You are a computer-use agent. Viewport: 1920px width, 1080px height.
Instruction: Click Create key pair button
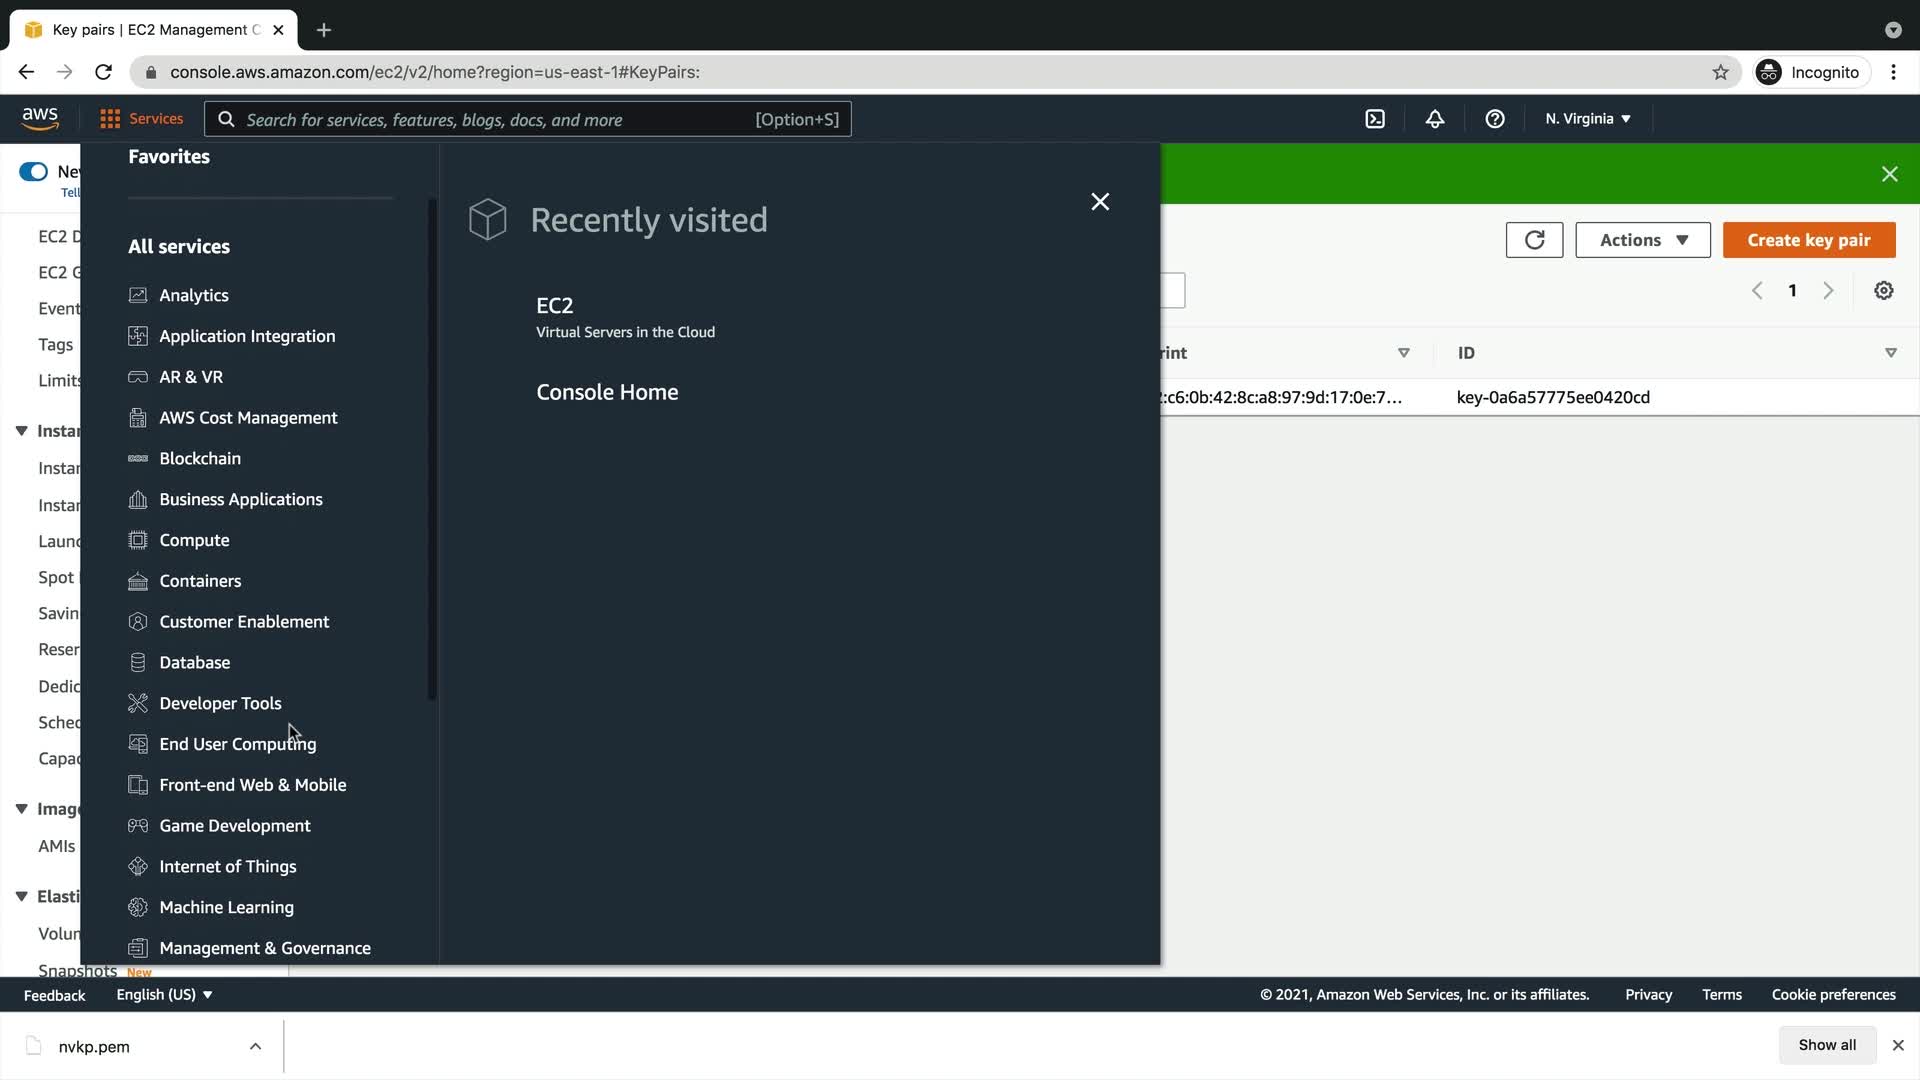1808,240
